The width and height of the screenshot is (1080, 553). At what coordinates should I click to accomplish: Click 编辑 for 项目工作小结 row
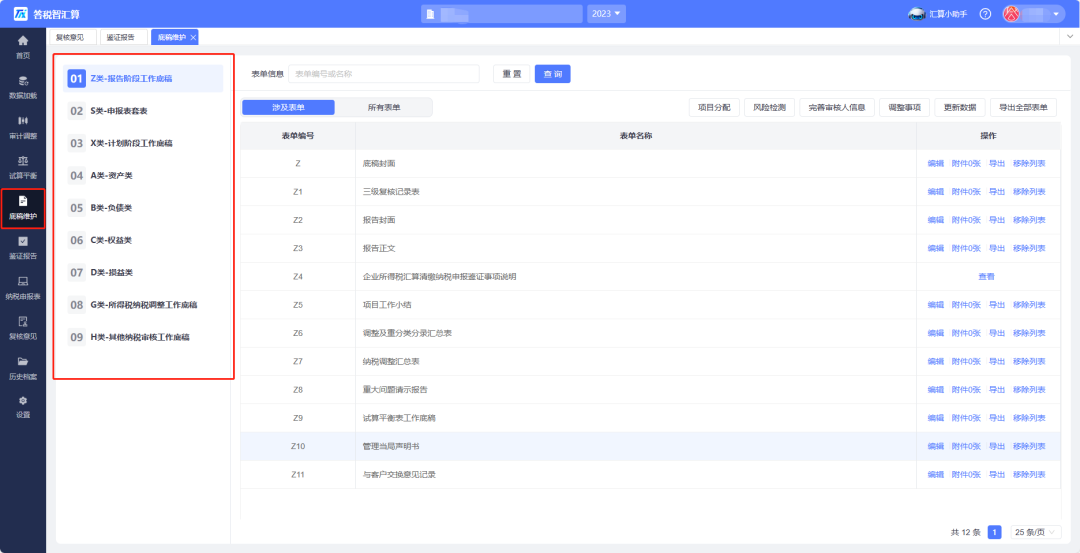point(935,304)
